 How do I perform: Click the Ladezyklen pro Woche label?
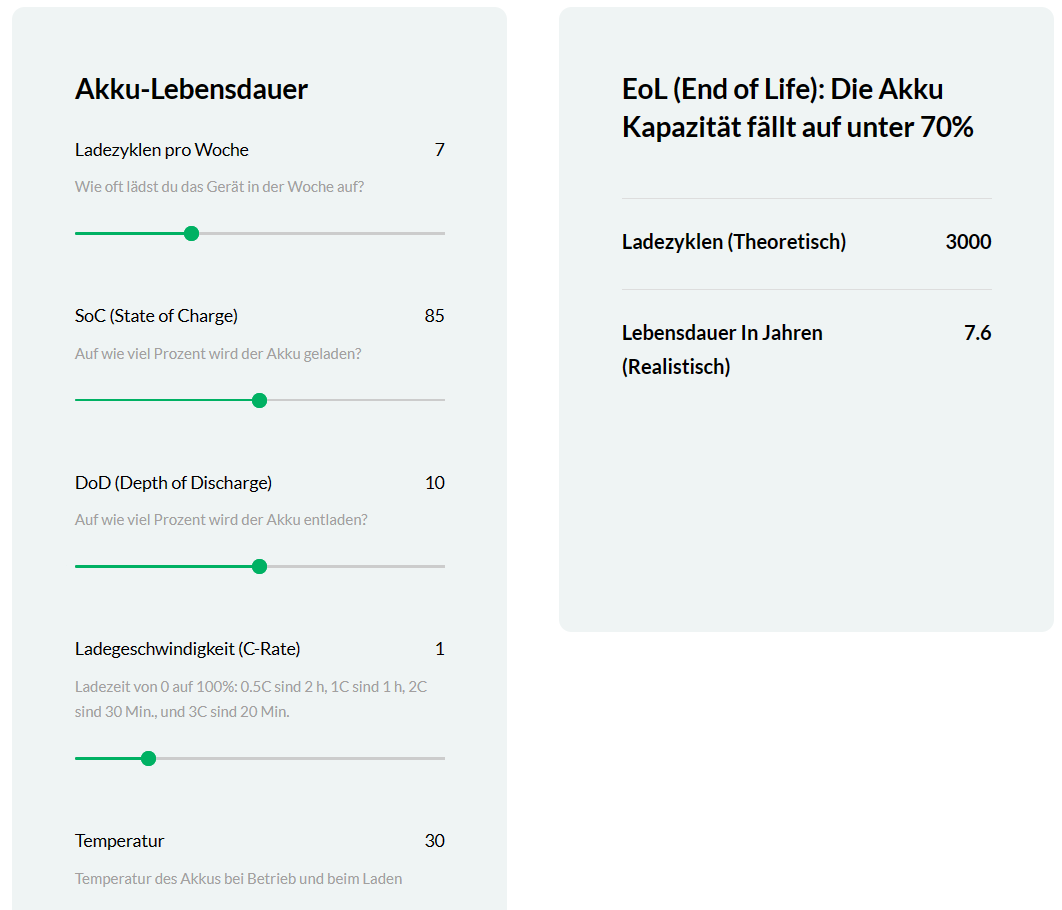(x=162, y=150)
